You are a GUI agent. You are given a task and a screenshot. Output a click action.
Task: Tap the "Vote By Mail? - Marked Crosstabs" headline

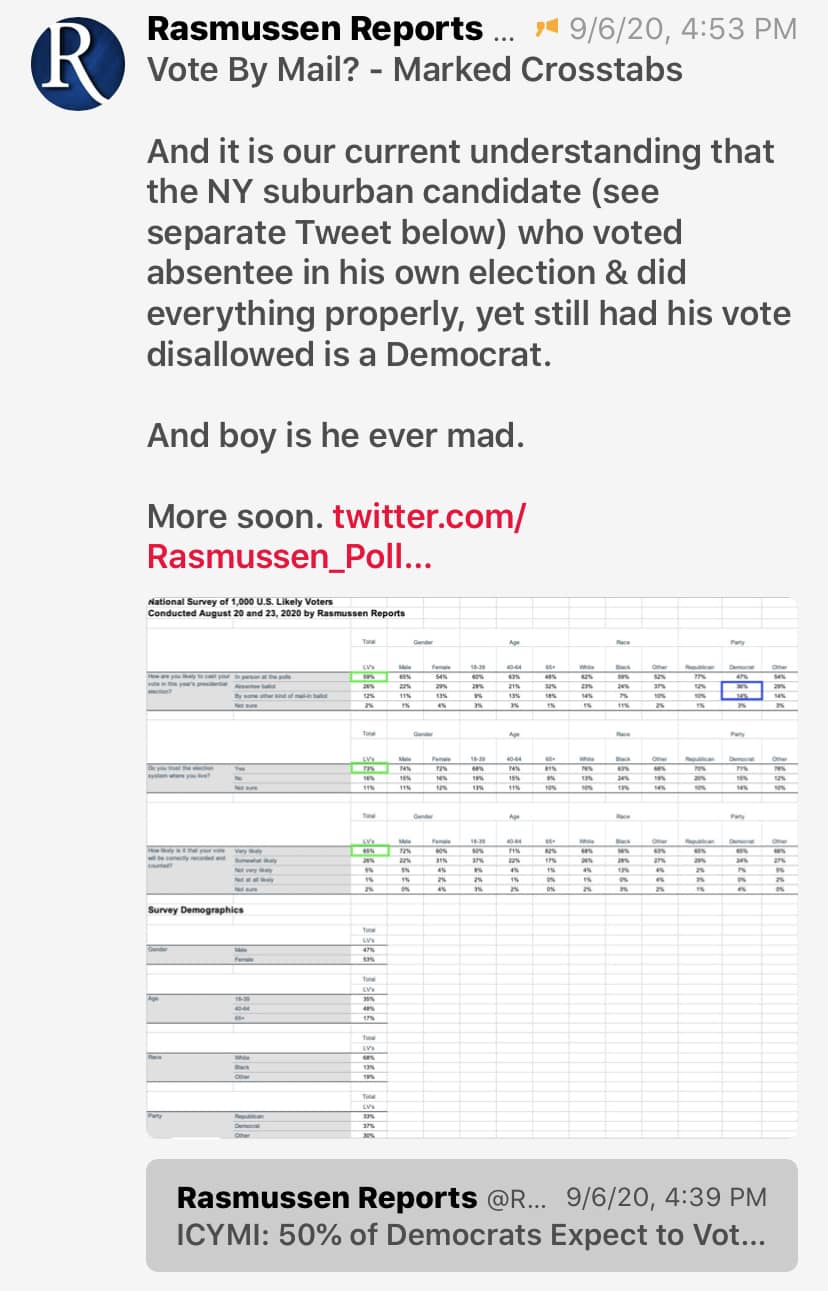415,70
